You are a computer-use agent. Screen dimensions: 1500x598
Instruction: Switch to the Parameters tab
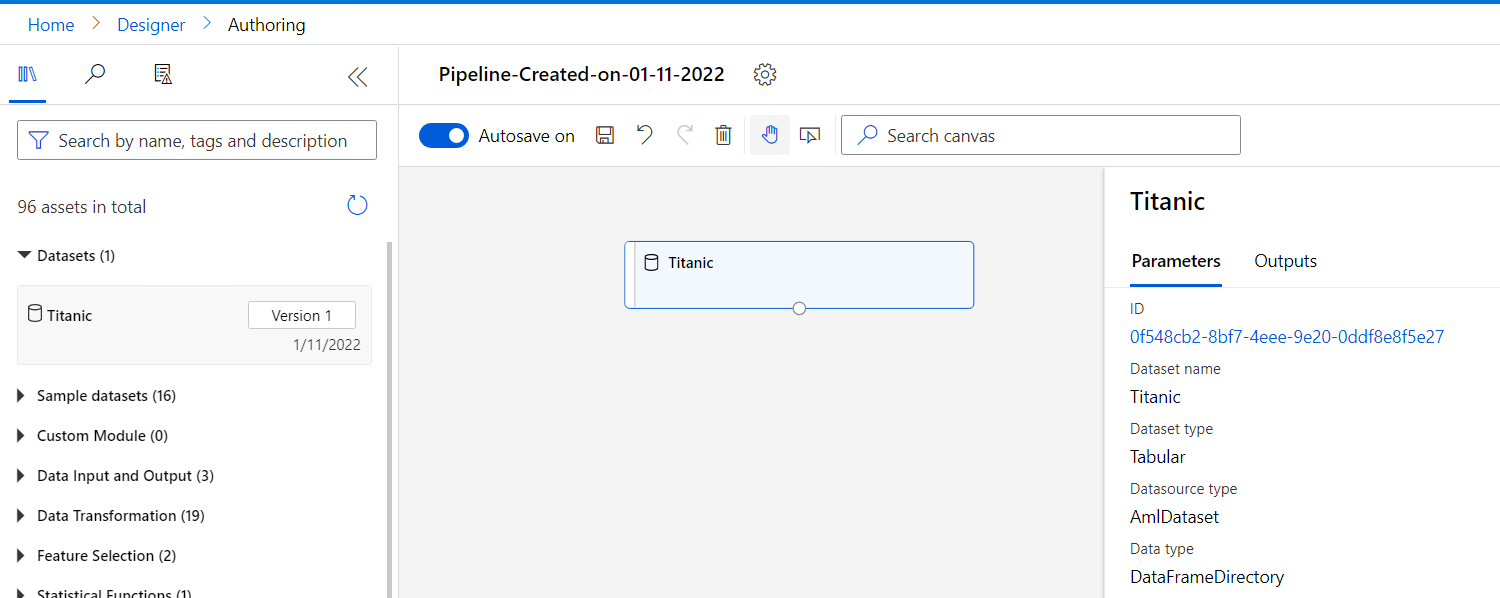tap(1176, 261)
